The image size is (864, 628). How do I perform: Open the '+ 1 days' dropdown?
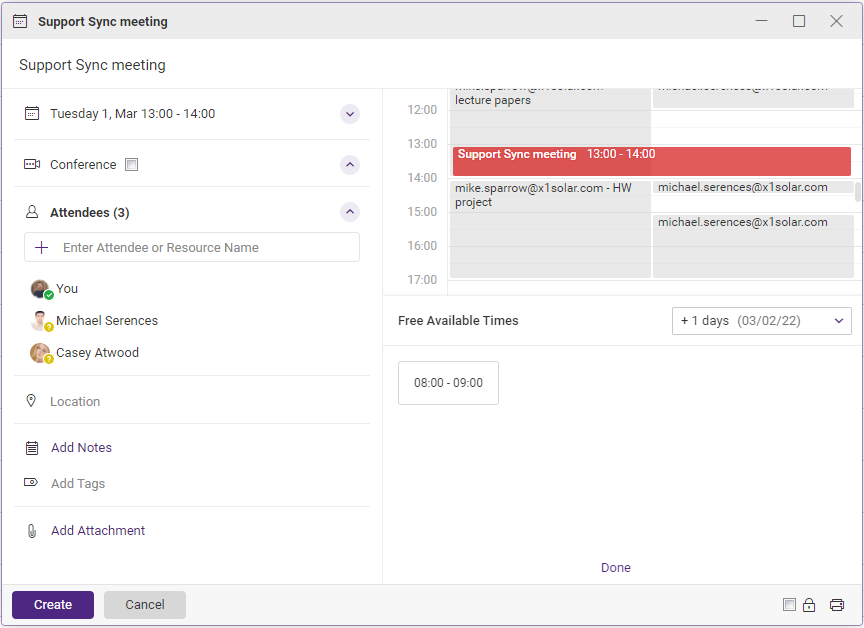pyautogui.click(x=761, y=321)
